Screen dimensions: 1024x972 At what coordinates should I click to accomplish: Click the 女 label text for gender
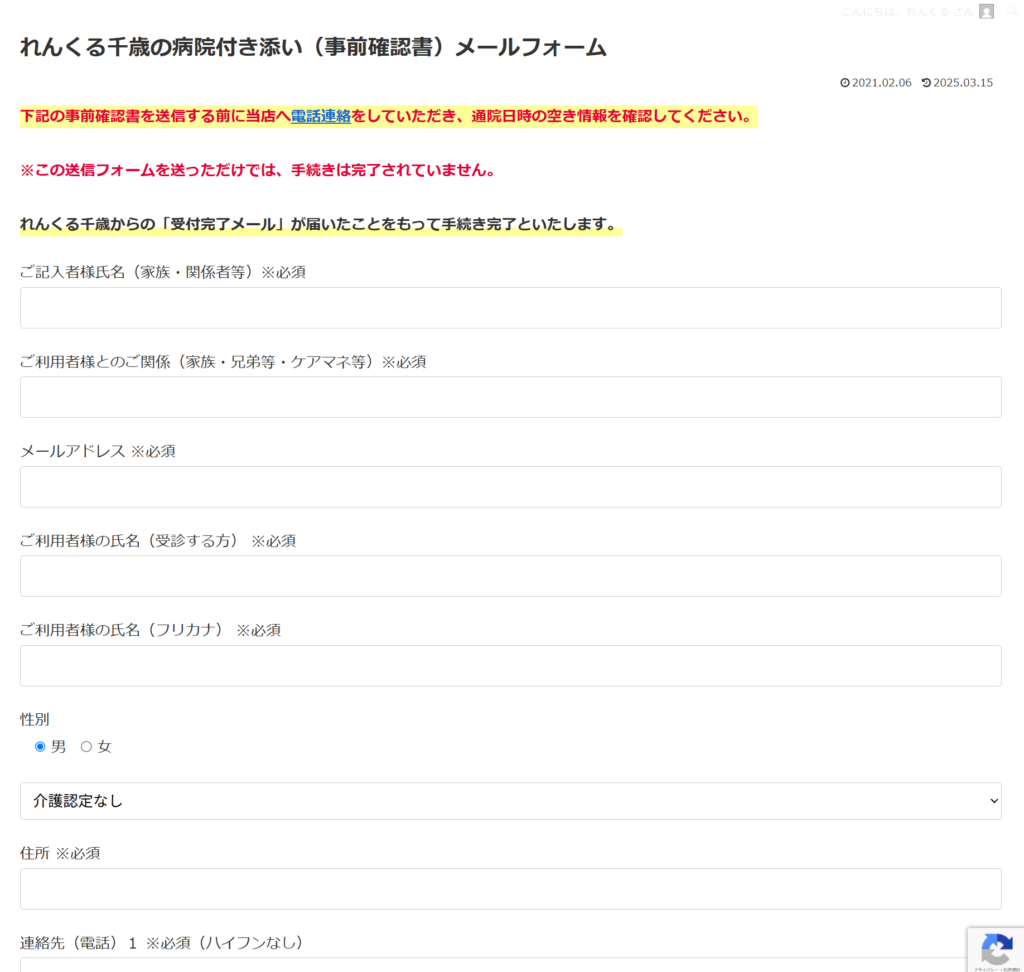pos(104,746)
